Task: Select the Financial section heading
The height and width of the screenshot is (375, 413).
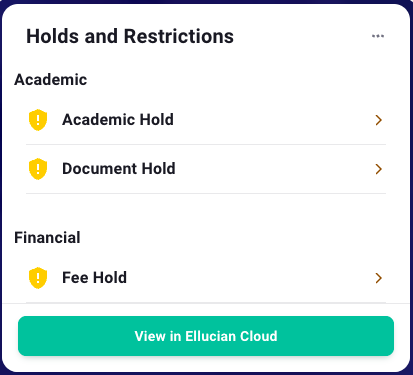Action: pos(47,238)
